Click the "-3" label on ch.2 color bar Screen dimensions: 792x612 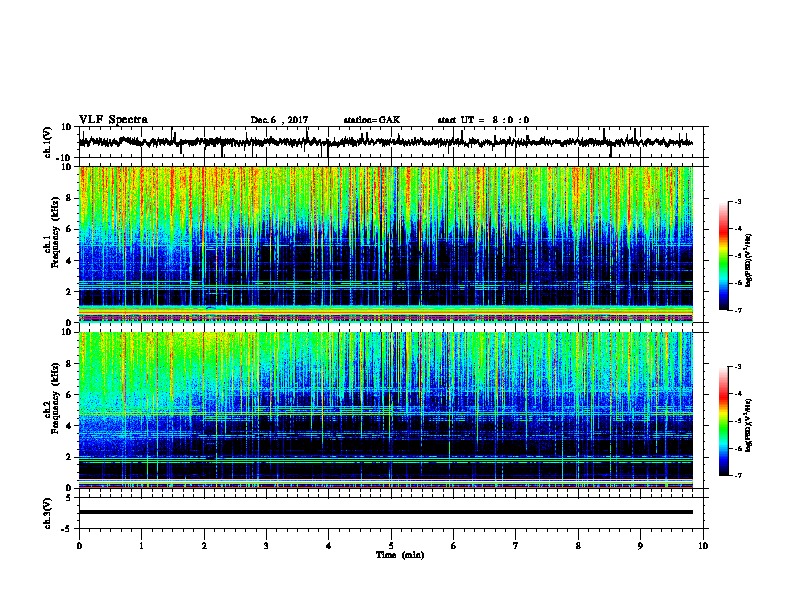(x=737, y=367)
